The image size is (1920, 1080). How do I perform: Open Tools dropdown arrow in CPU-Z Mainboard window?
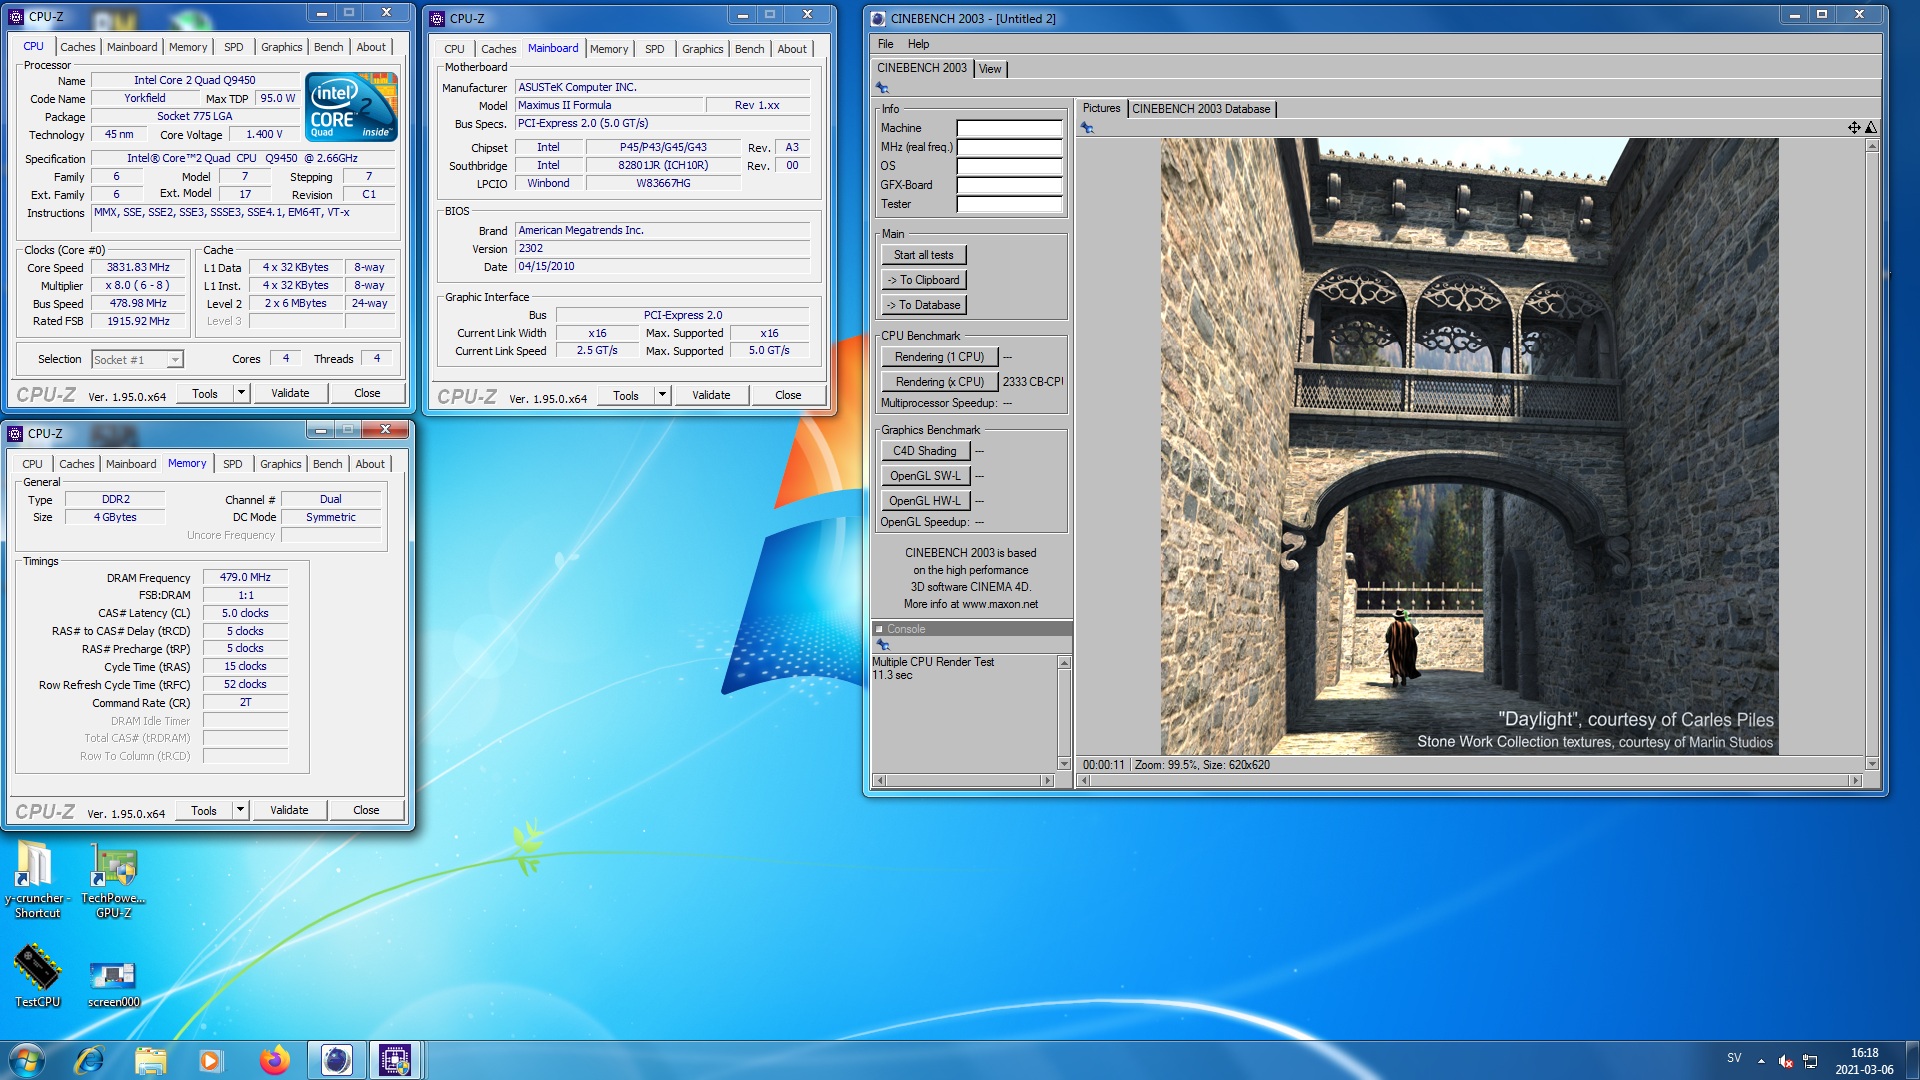(662, 395)
